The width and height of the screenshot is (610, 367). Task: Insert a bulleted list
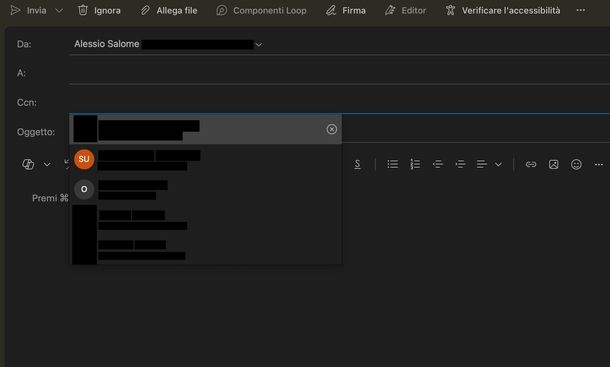coord(393,164)
